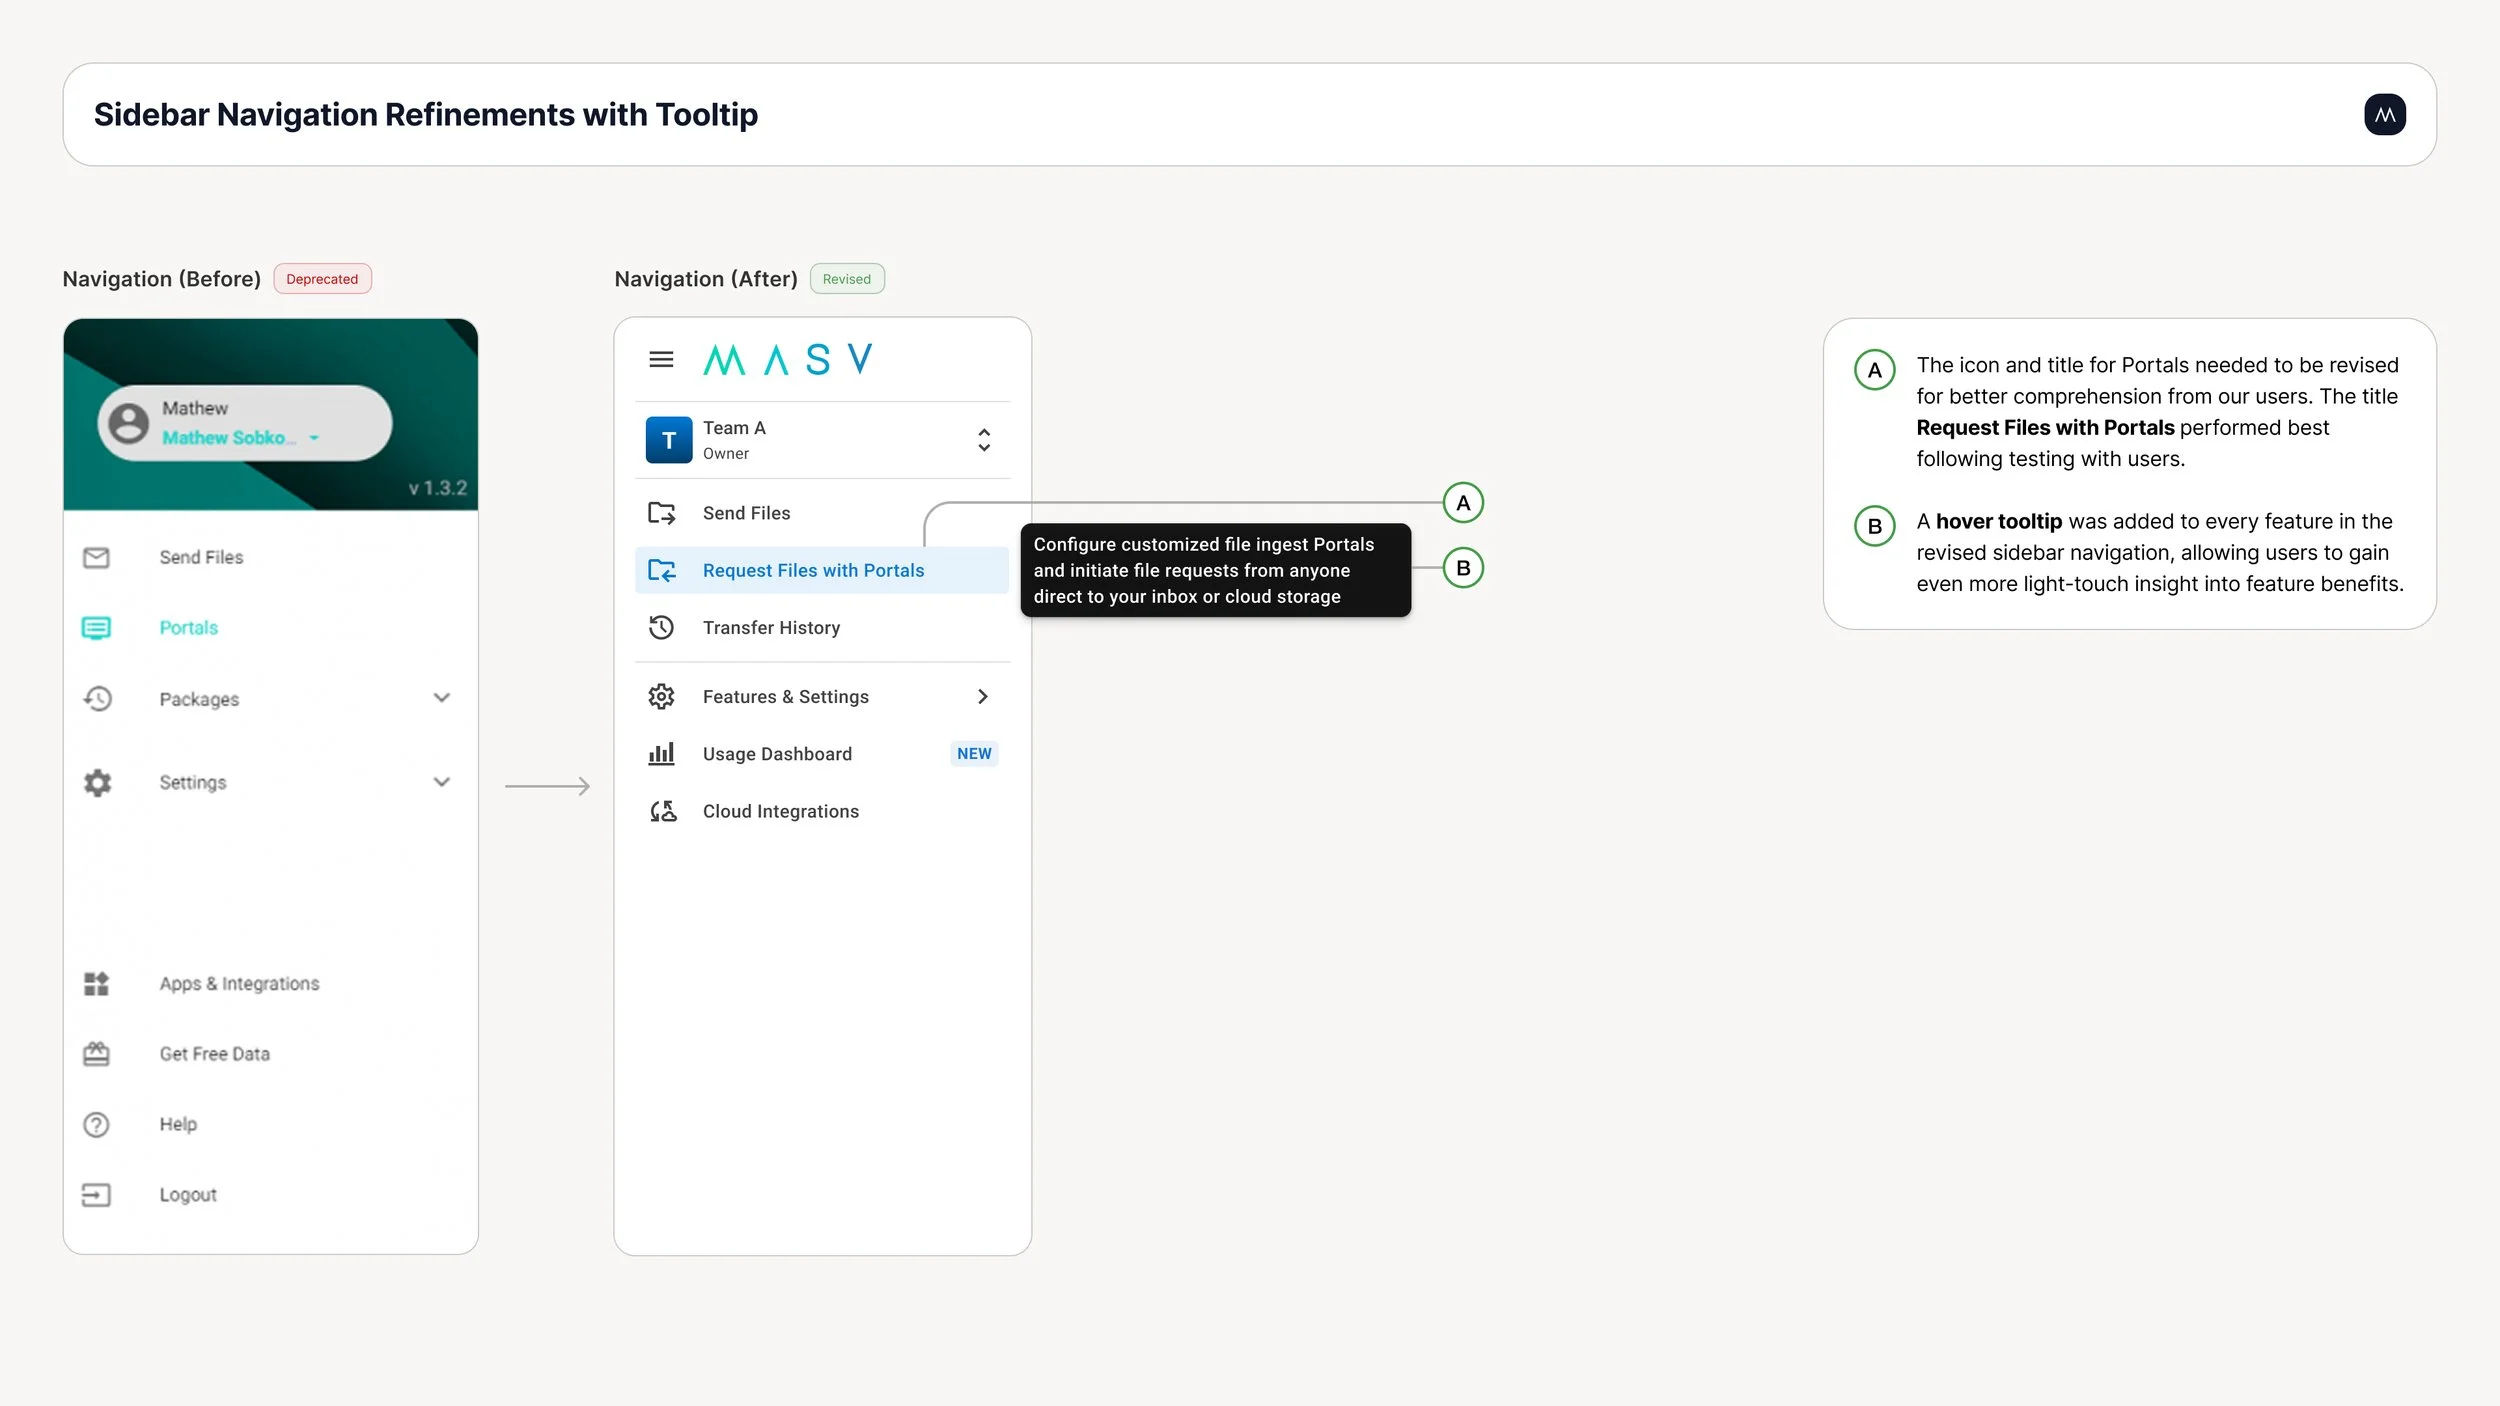Click the Usage Dashboard bar chart icon
Image resolution: width=2500 pixels, height=1406 pixels.
662,753
